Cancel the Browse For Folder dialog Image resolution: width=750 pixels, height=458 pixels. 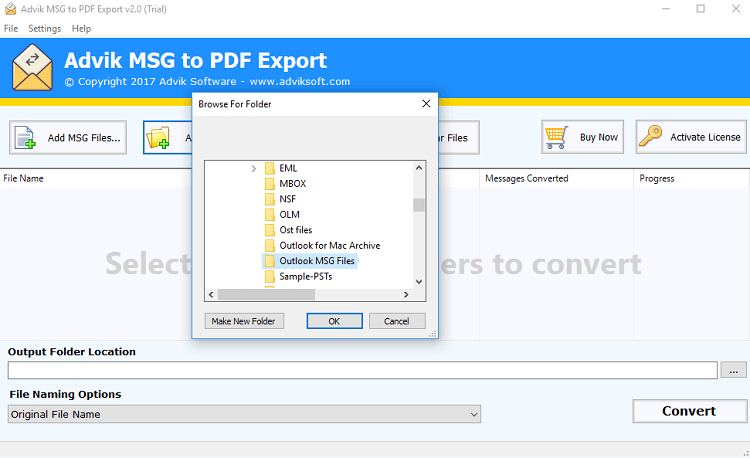tap(397, 321)
